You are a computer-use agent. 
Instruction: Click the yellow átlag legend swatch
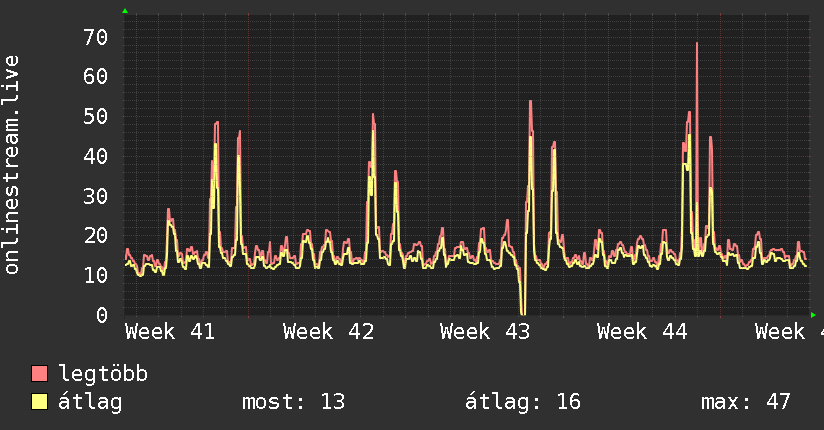coord(39,402)
